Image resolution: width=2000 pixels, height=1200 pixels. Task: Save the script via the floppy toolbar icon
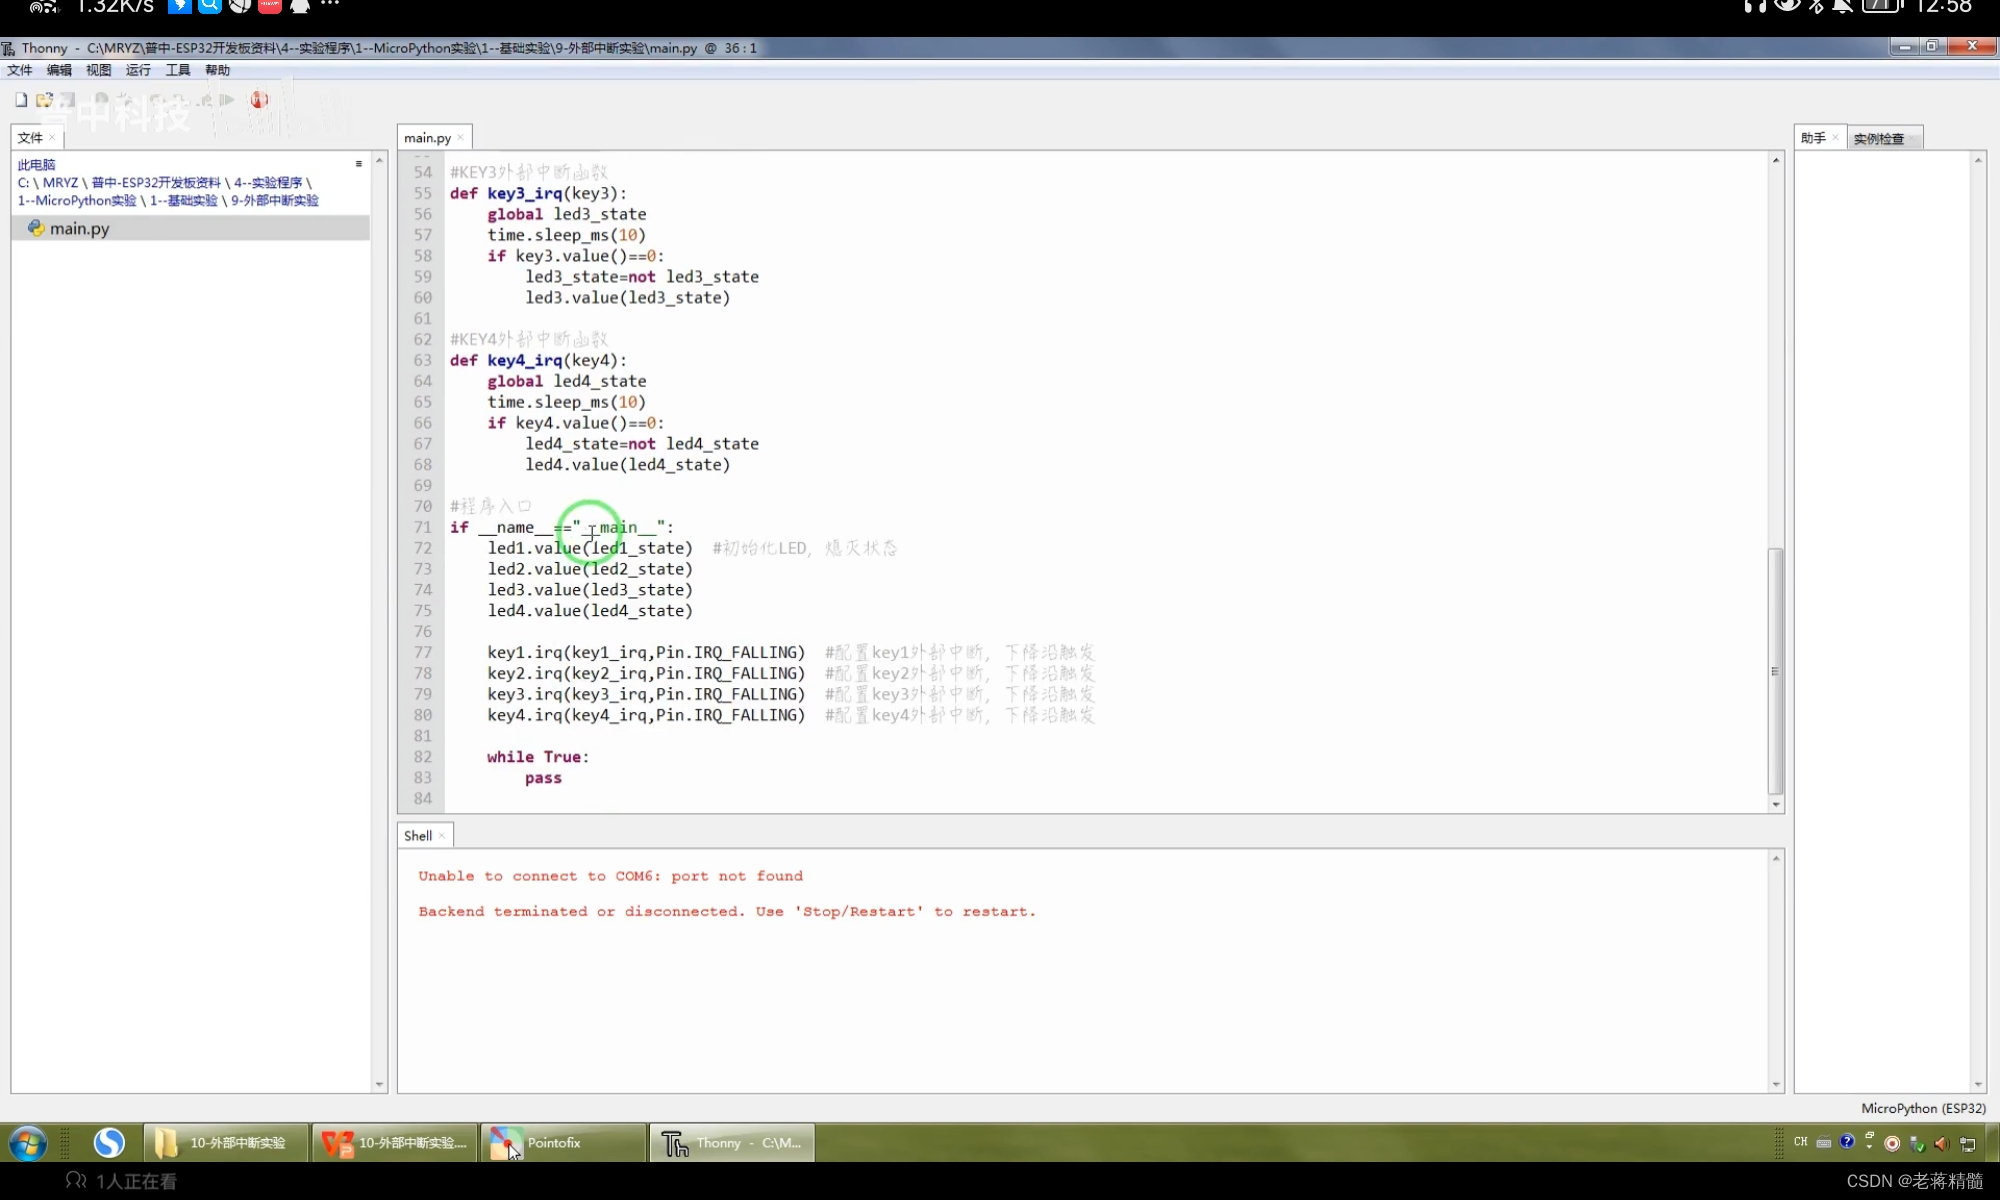tap(67, 100)
